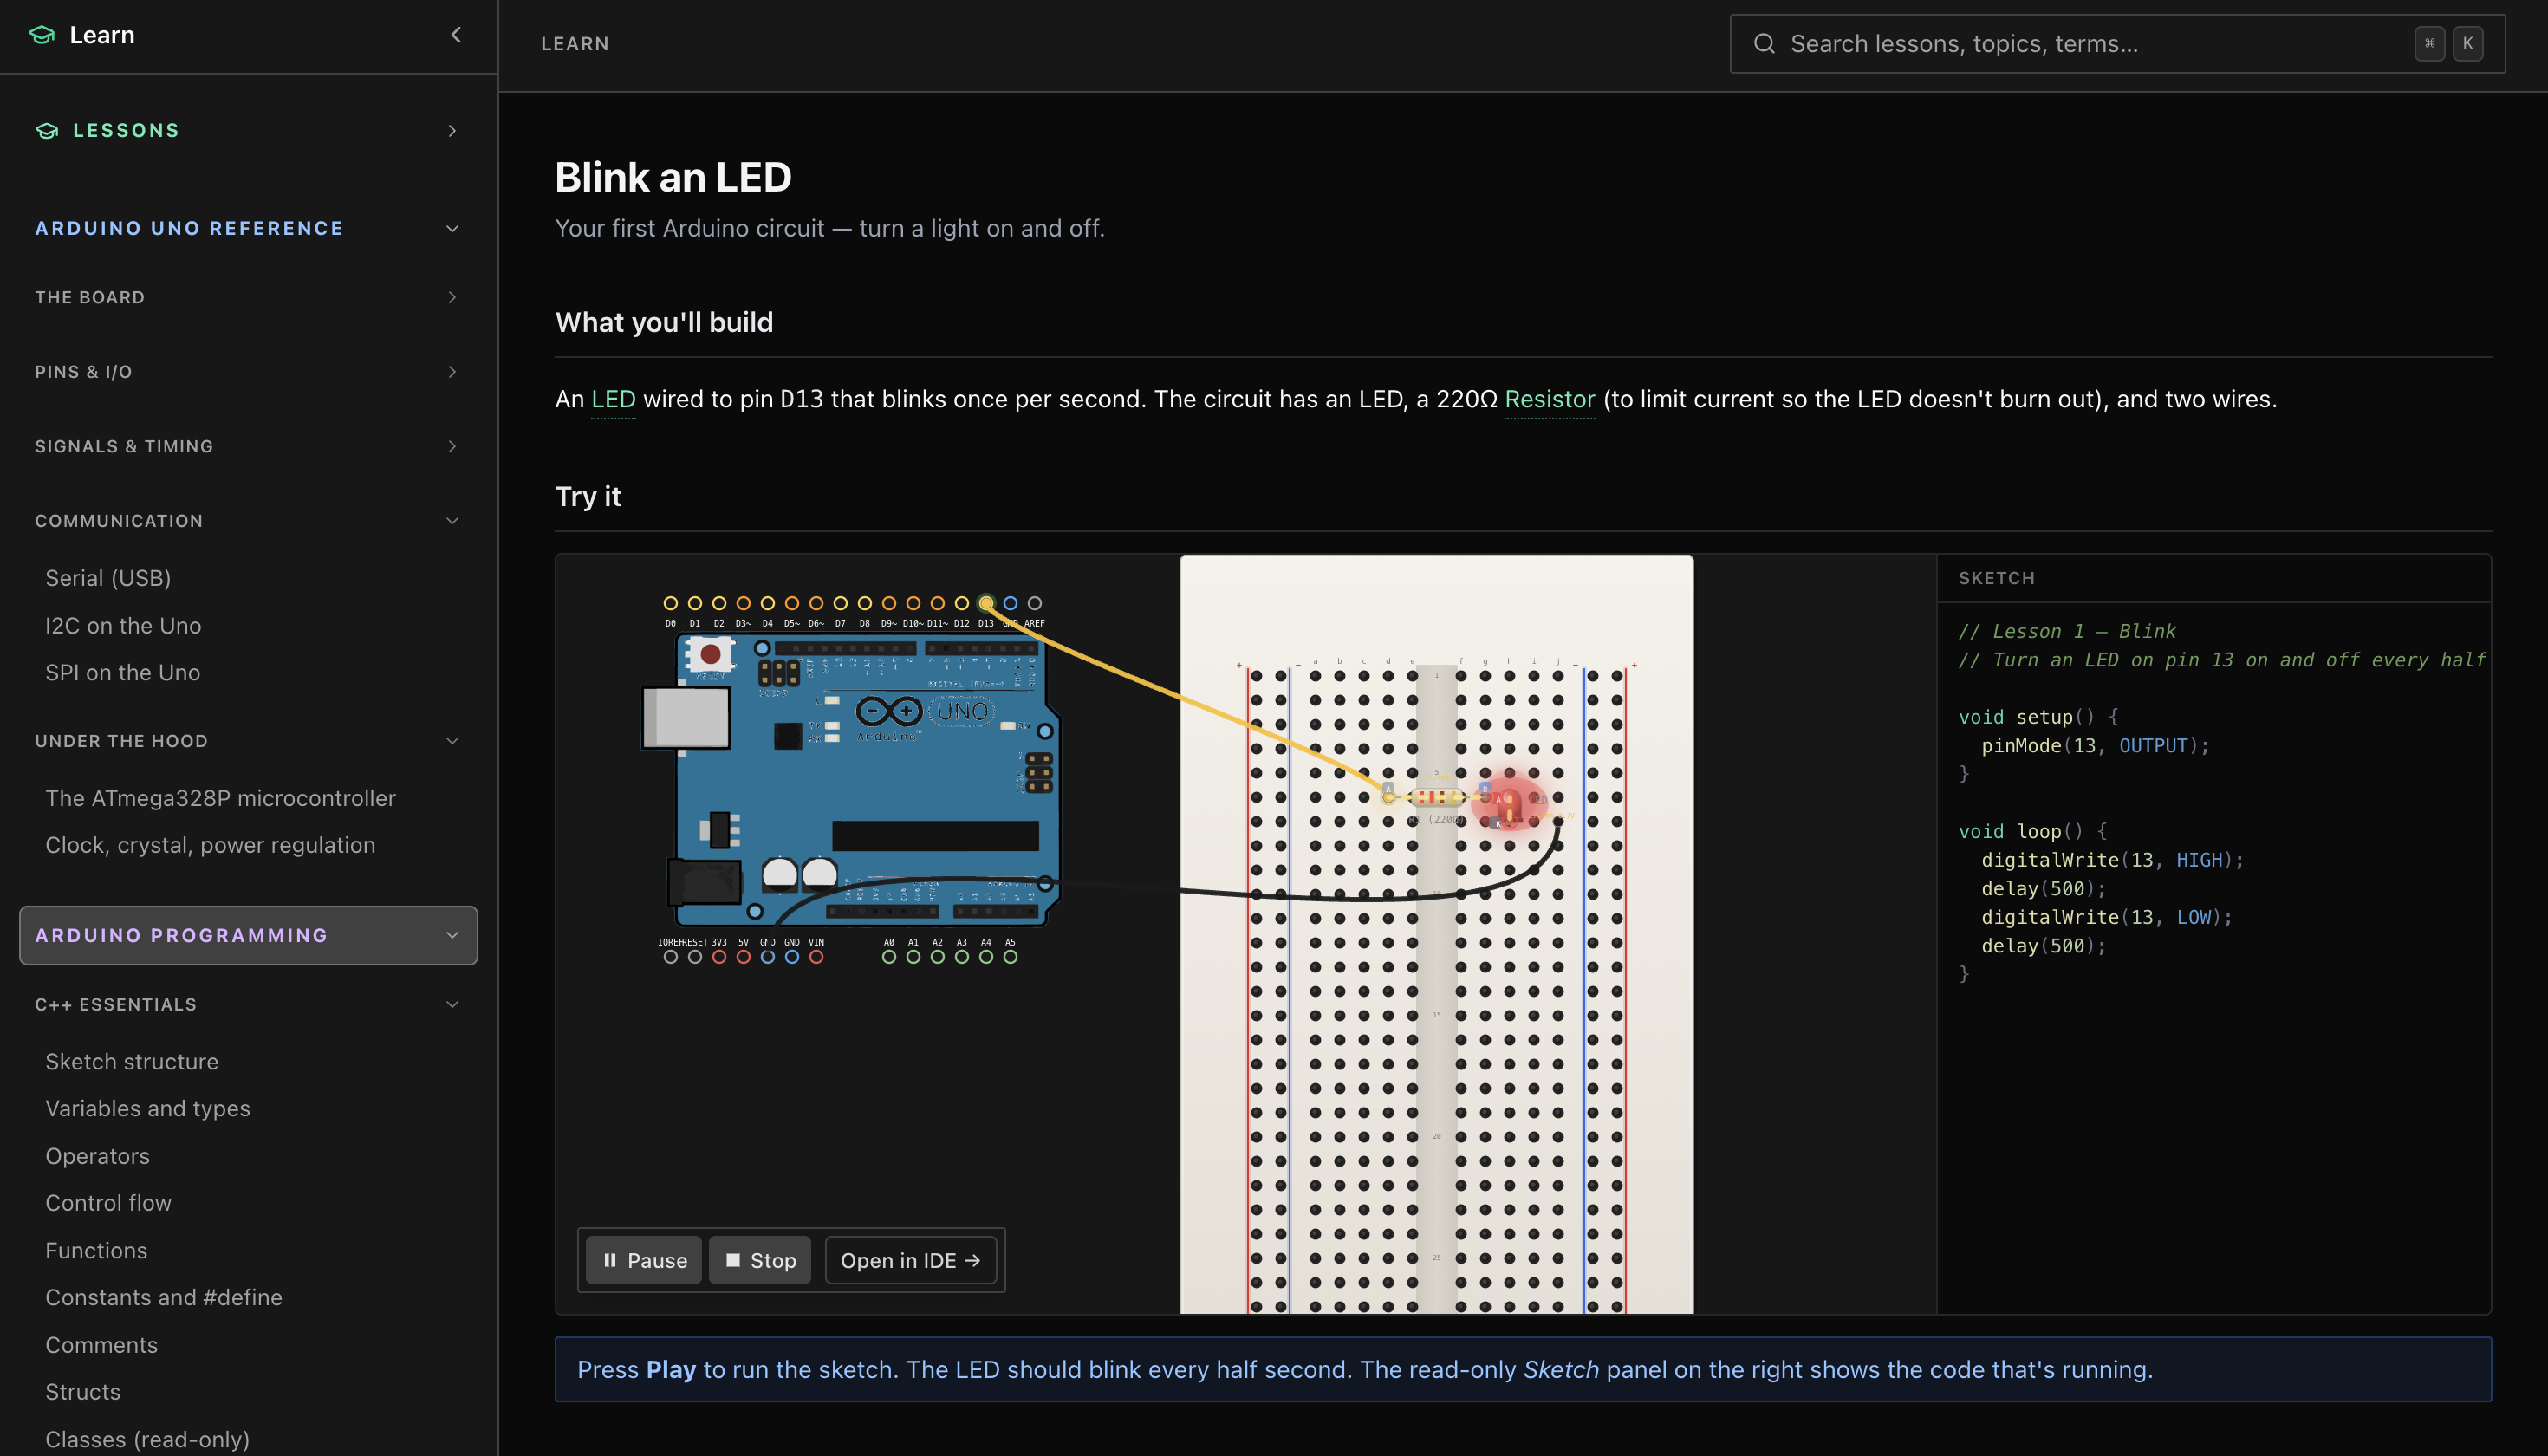Screen dimensions: 2548x1456
Task: Click the Learn graduation cap icon
Action: click(x=42, y=35)
